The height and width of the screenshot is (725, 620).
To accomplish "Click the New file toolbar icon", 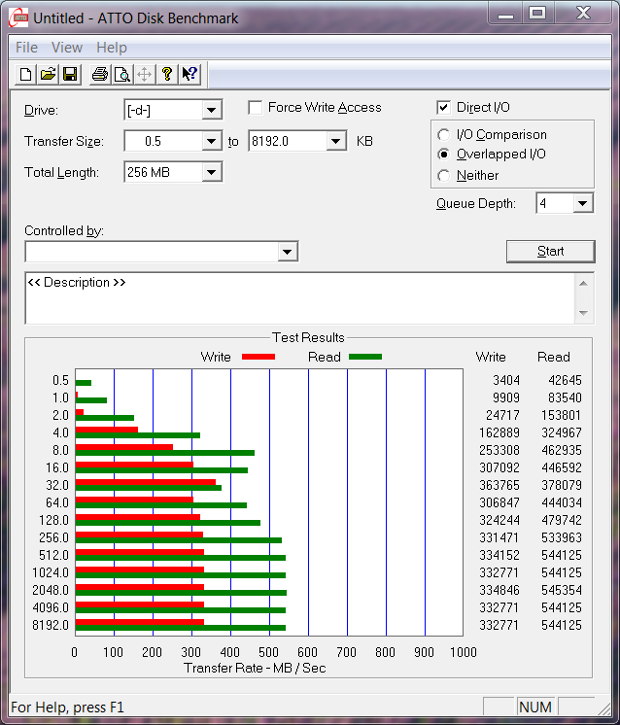I will (25, 74).
